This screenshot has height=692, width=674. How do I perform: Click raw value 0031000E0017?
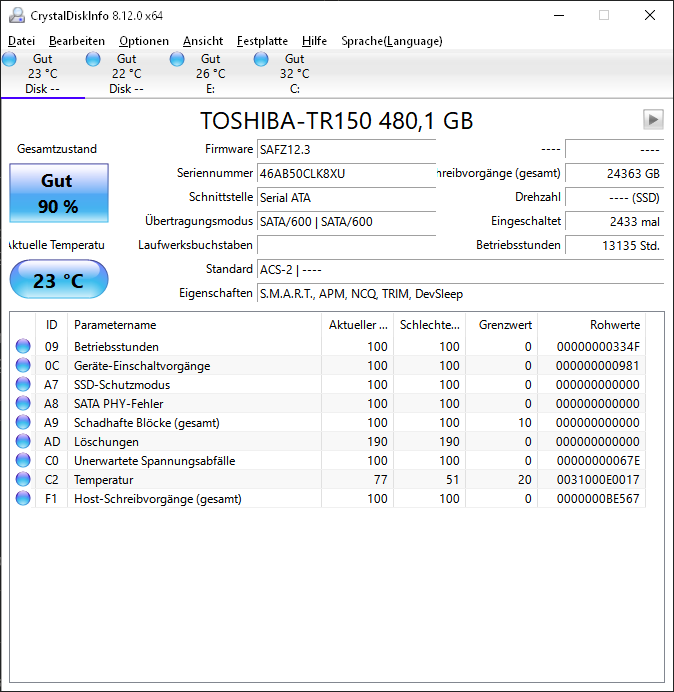pyautogui.click(x=598, y=480)
